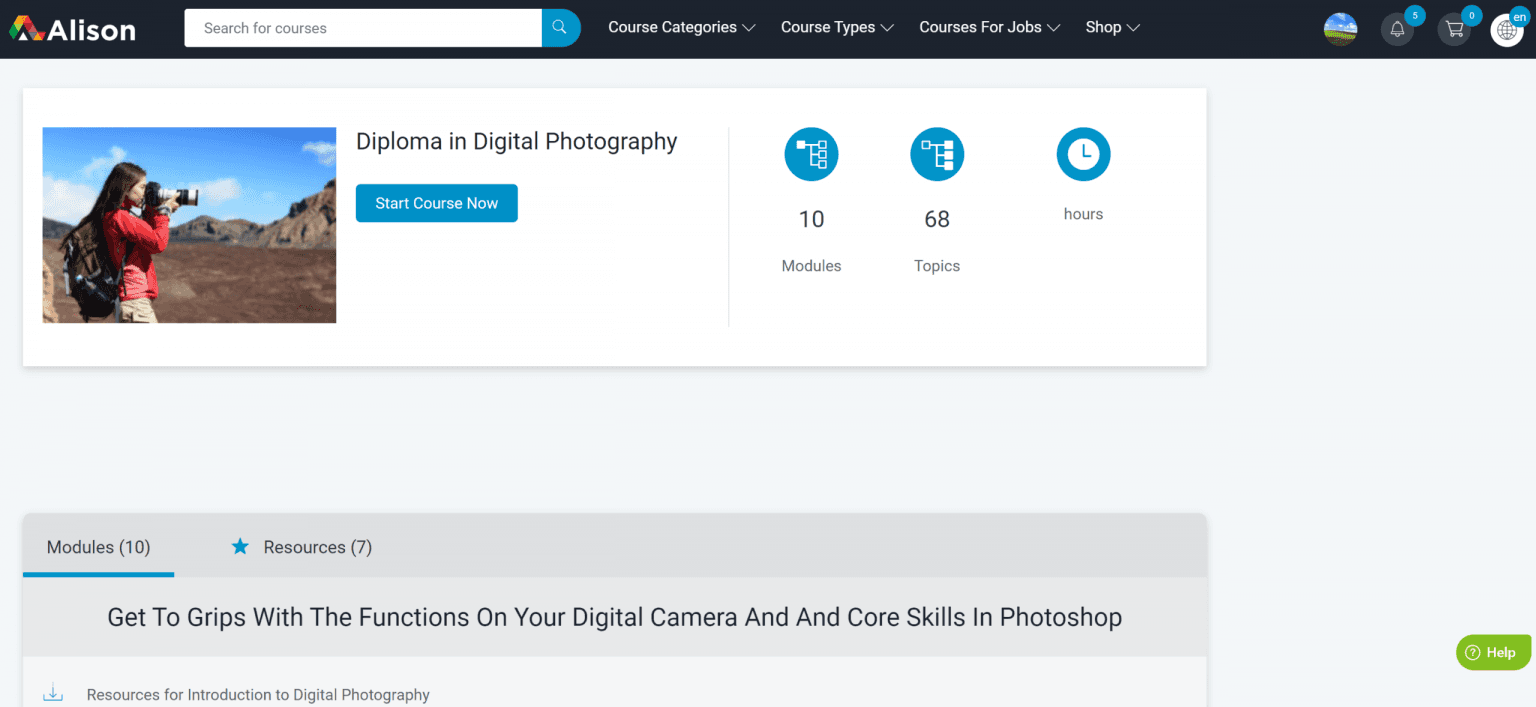Click the hours clock icon
The width and height of the screenshot is (1536, 707).
(x=1083, y=155)
